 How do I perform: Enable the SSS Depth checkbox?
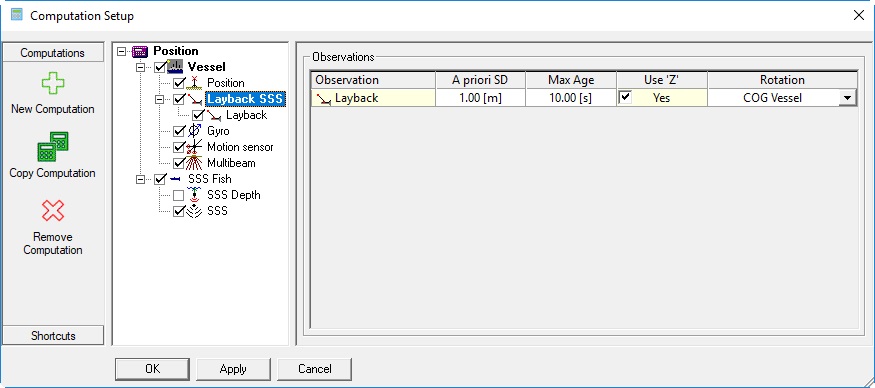point(179,195)
